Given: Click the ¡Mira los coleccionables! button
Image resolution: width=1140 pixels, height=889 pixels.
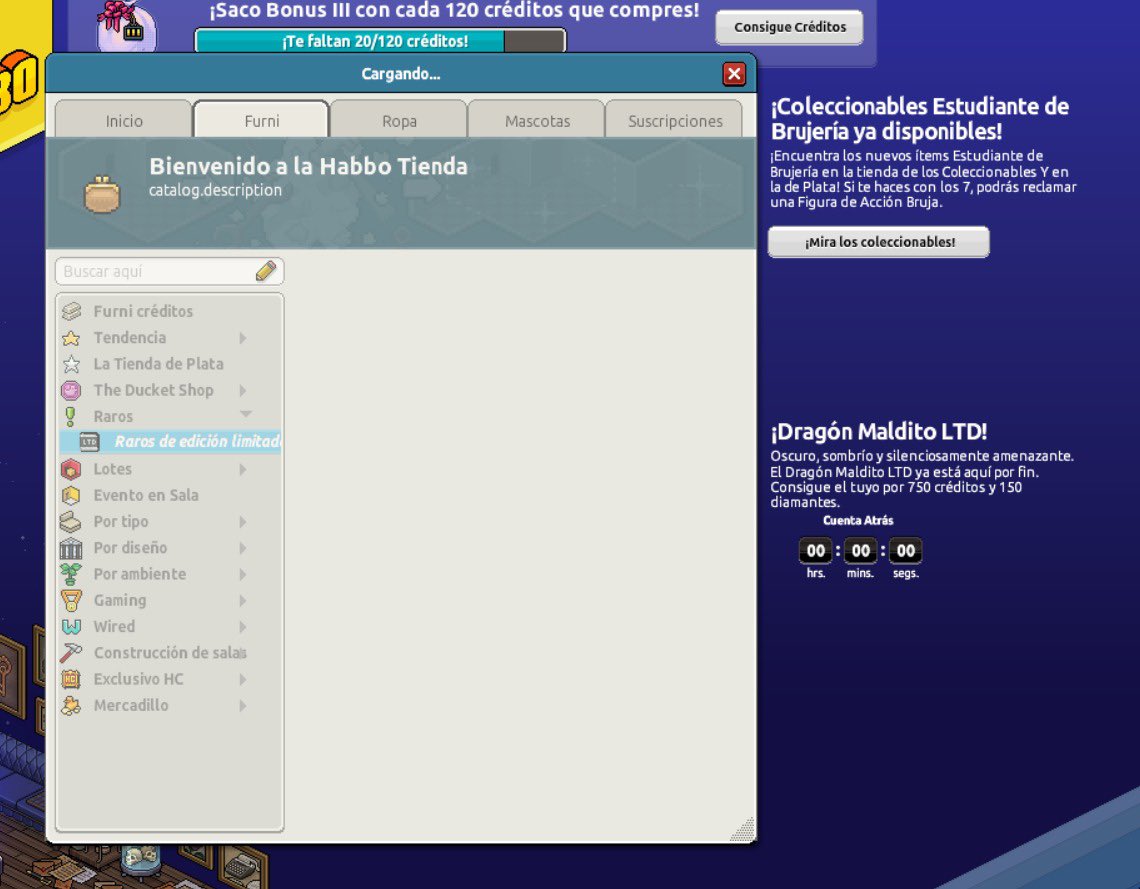Looking at the screenshot, I should 879,242.
